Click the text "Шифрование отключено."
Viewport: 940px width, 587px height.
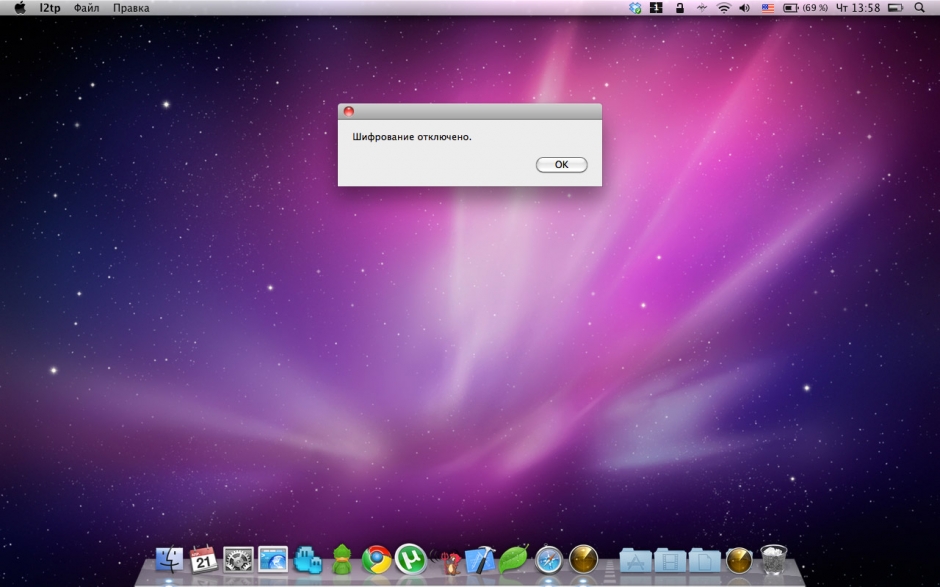[412, 137]
